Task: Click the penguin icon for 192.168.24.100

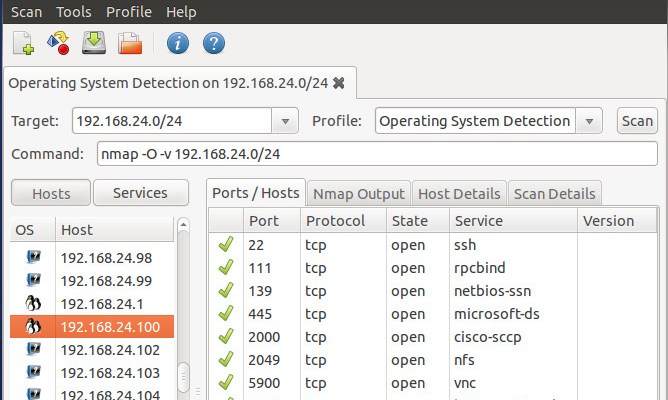Action: coord(33,327)
